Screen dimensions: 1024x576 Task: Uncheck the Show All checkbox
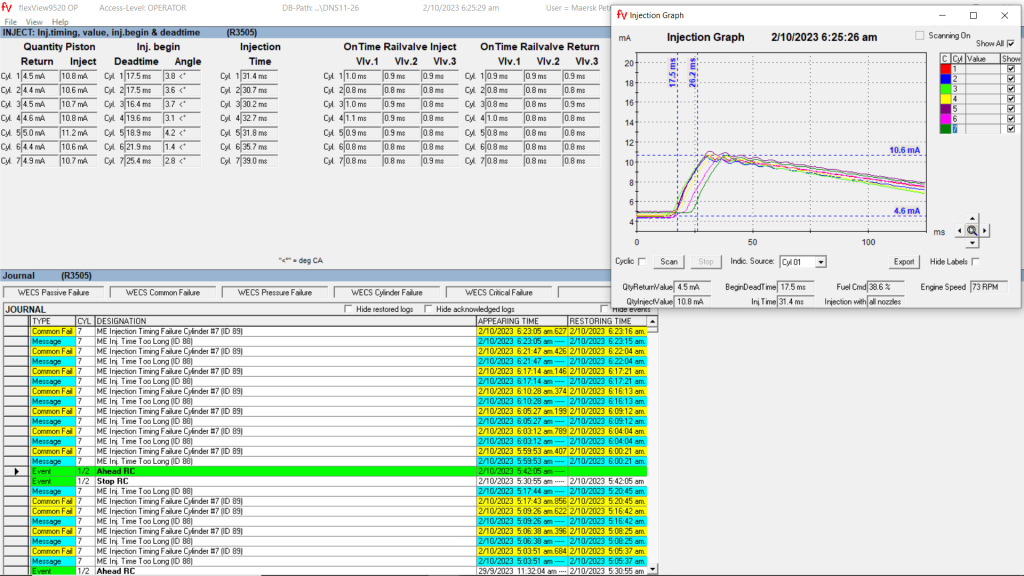(x=1011, y=44)
